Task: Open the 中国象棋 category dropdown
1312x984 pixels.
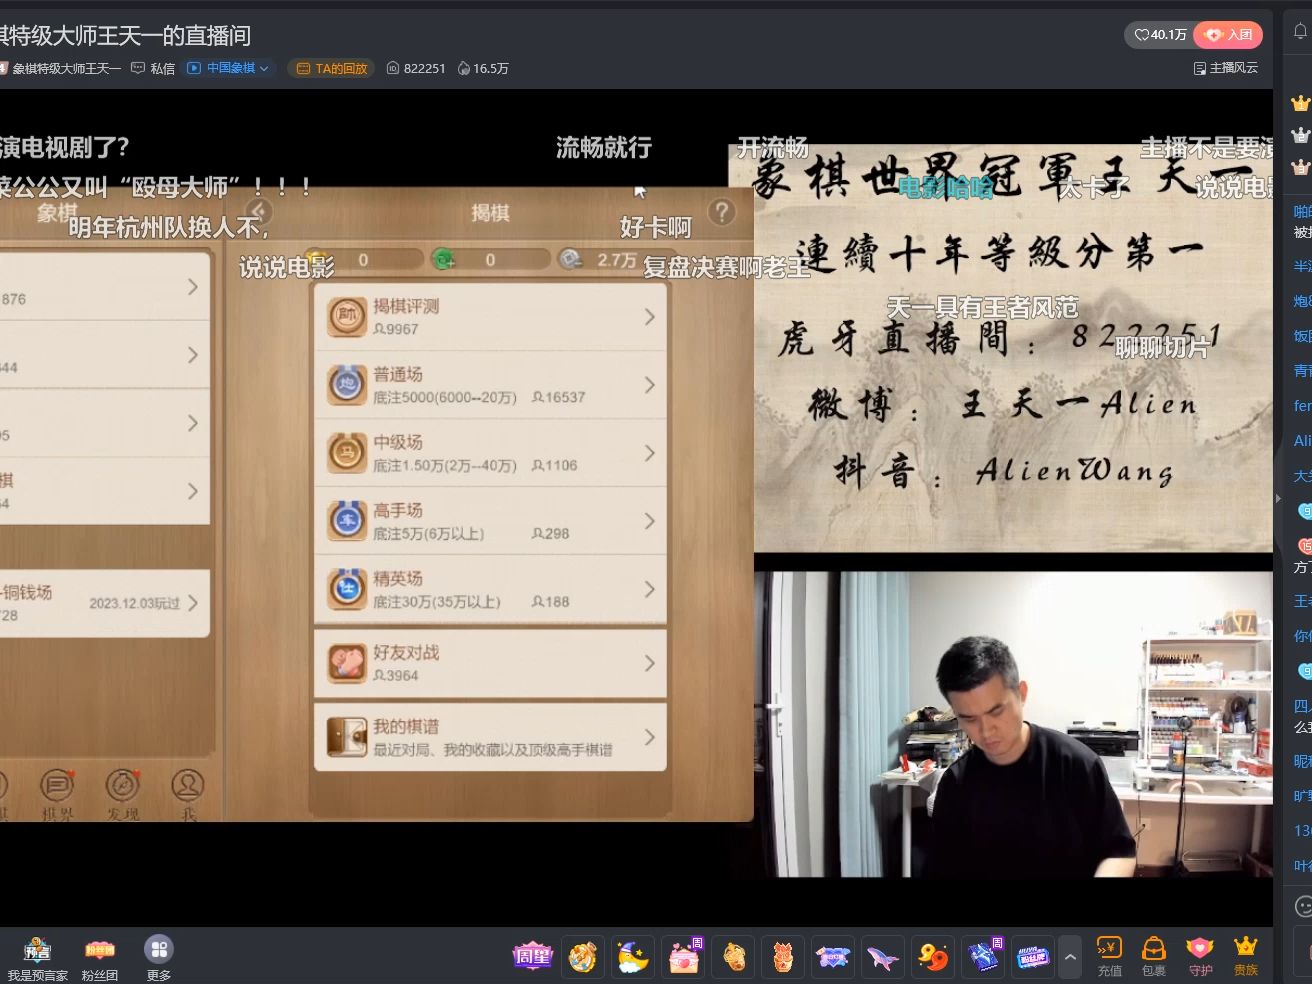Action: 228,68
